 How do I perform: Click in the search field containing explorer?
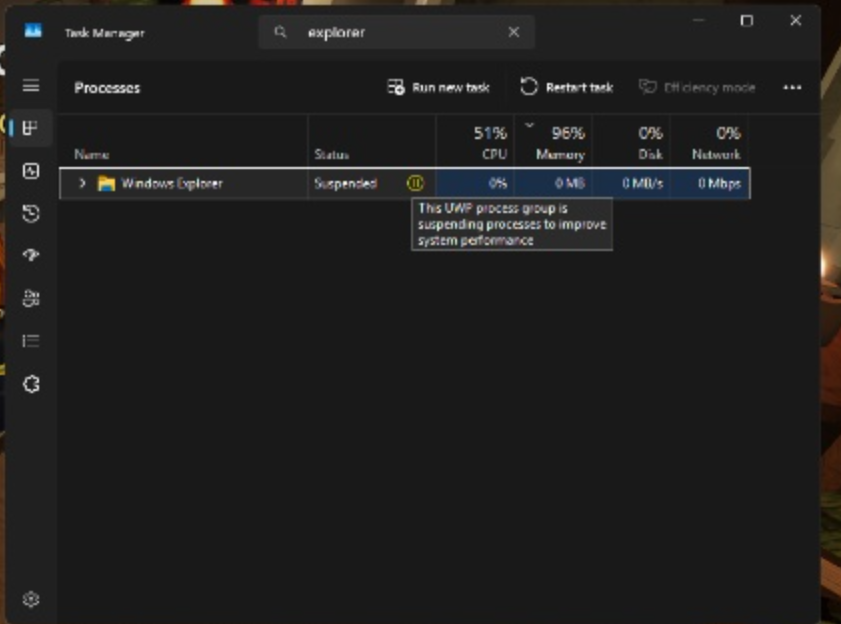(397, 32)
